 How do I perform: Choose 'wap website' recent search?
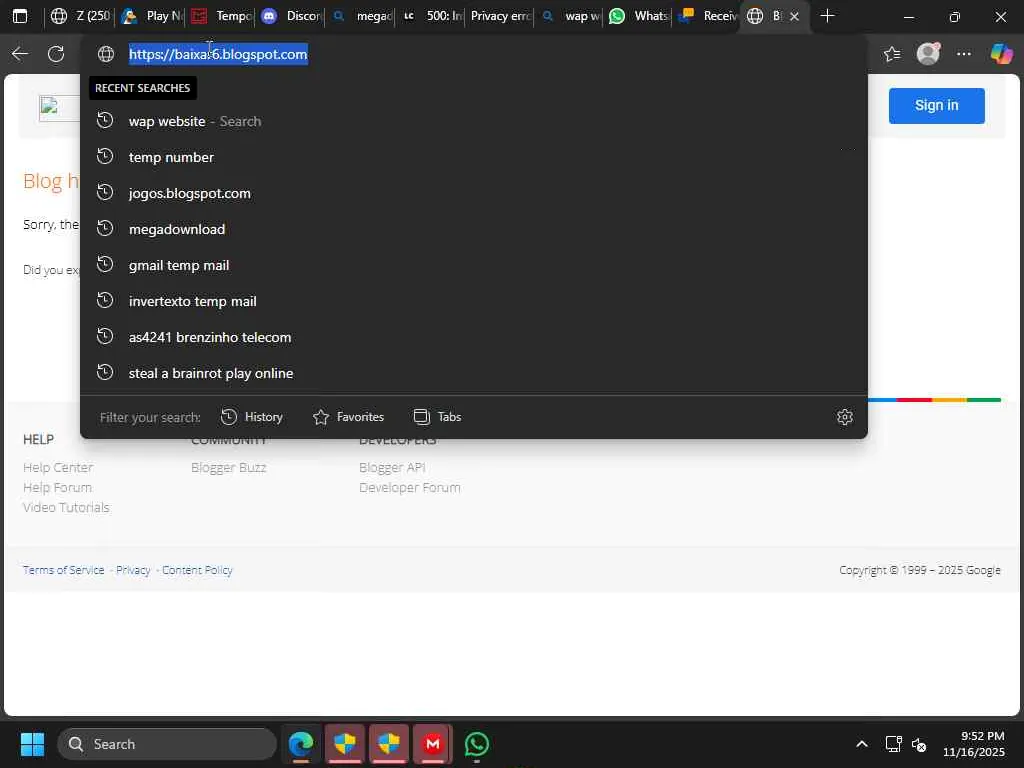473,121
